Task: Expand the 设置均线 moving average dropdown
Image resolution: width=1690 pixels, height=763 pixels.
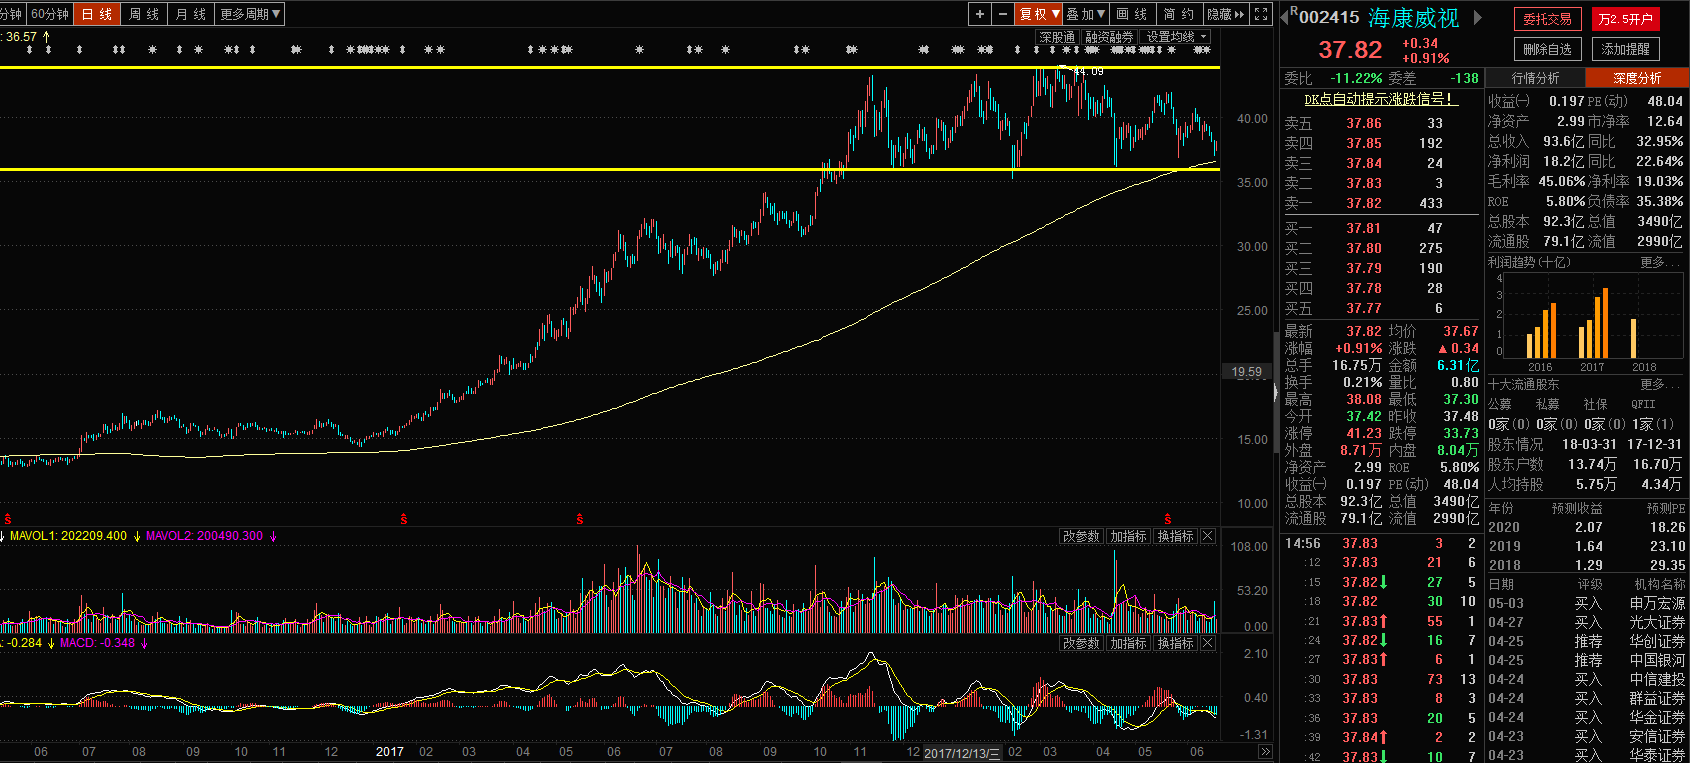Action: (1177, 37)
